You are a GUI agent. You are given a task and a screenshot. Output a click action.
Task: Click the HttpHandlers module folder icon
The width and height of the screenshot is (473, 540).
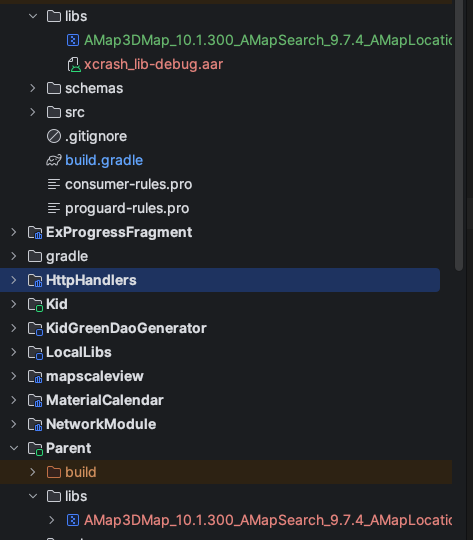click(x=35, y=280)
